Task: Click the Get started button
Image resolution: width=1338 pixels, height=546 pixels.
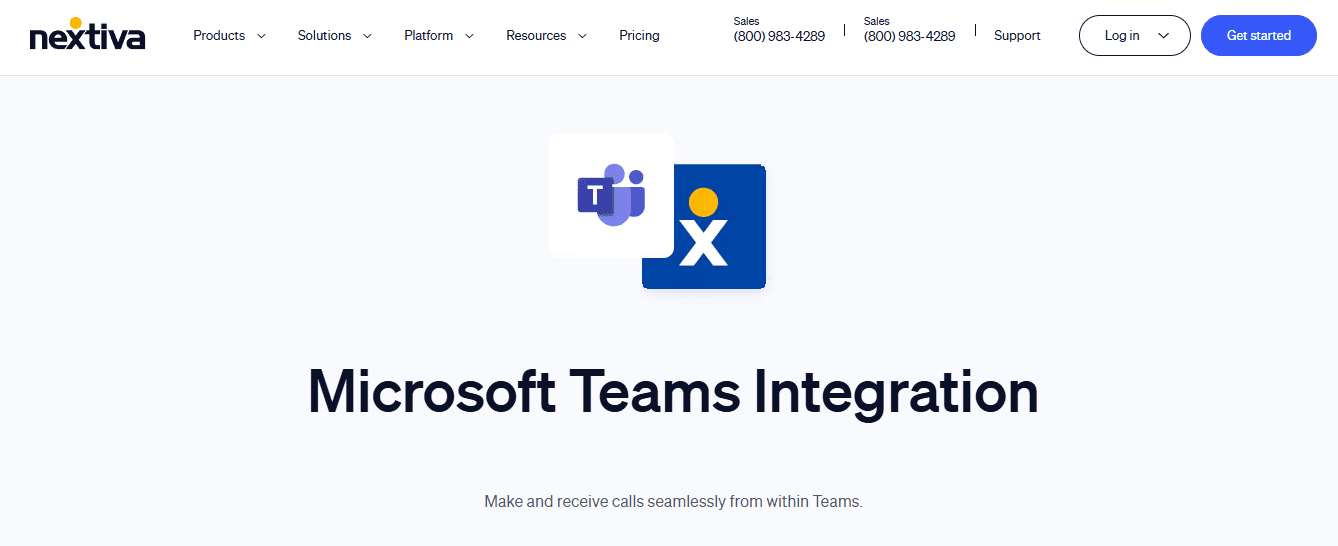Action: [x=1259, y=35]
